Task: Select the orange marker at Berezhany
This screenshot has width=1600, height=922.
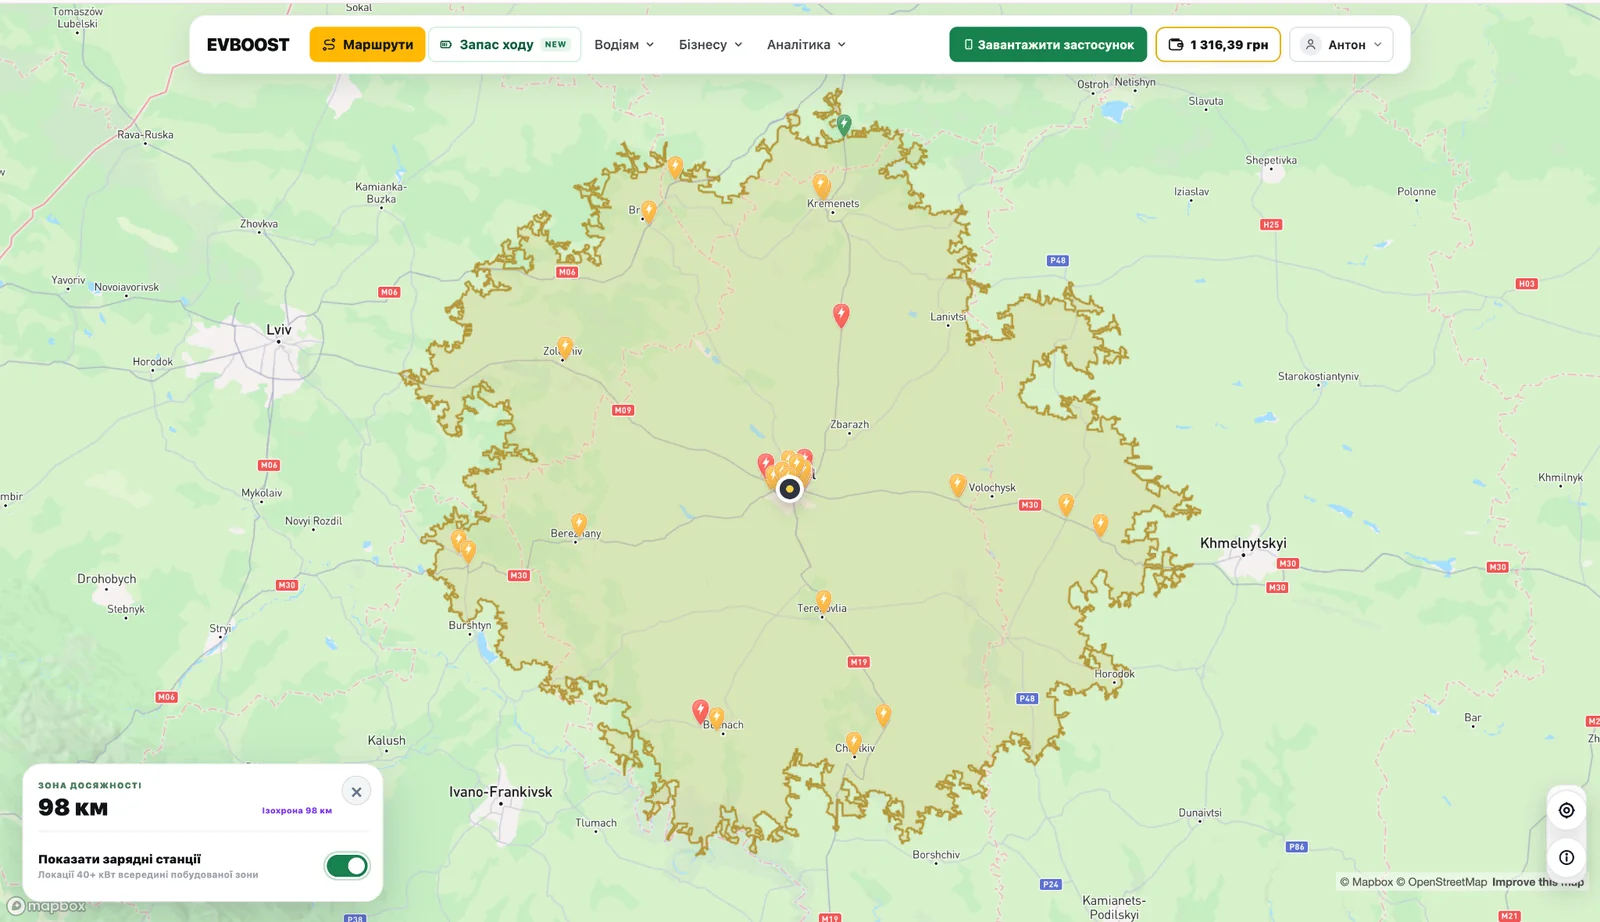Action: [579, 524]
